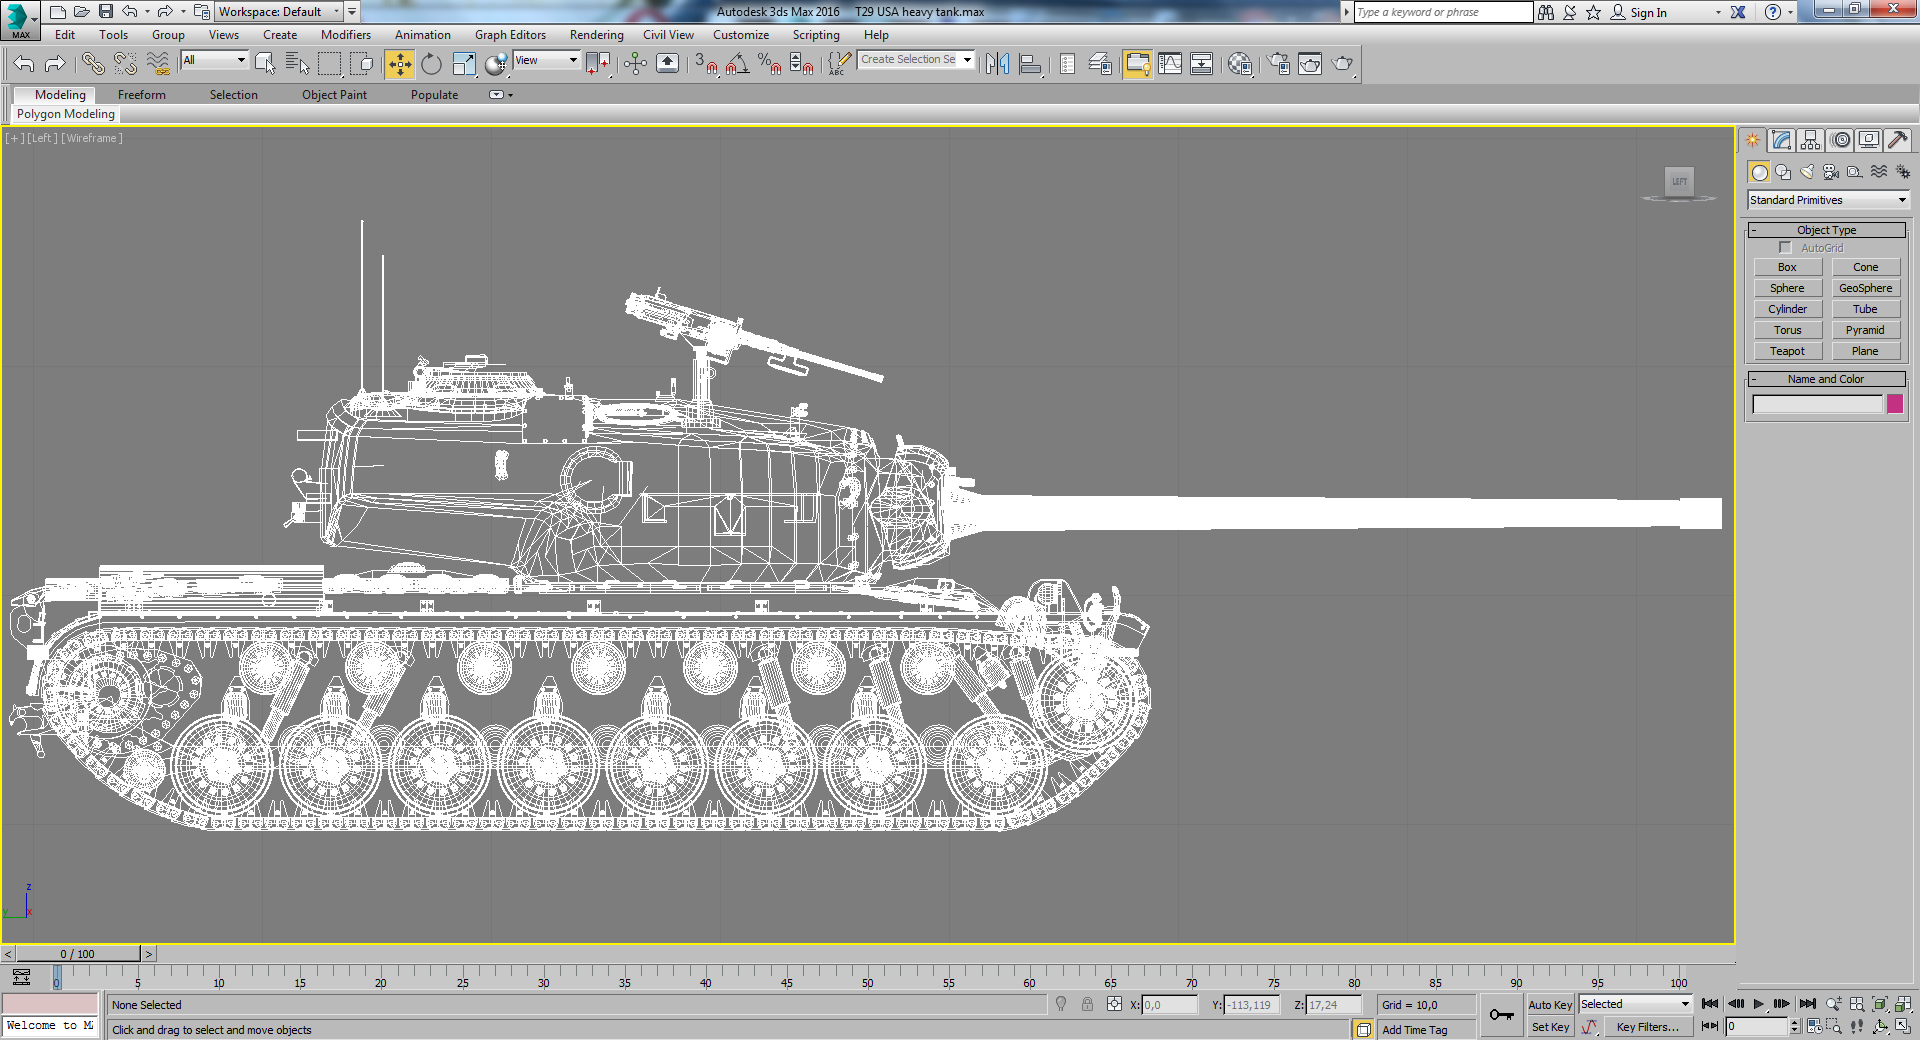Switch to the Lights creation category
Image resolution: width=1920 pixels, height=1040 pixels.
[1806, 172]
